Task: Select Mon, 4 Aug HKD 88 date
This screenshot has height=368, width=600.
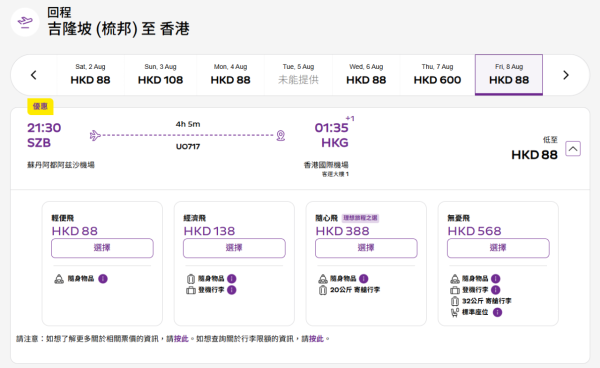Action: [x=230, y=75]
